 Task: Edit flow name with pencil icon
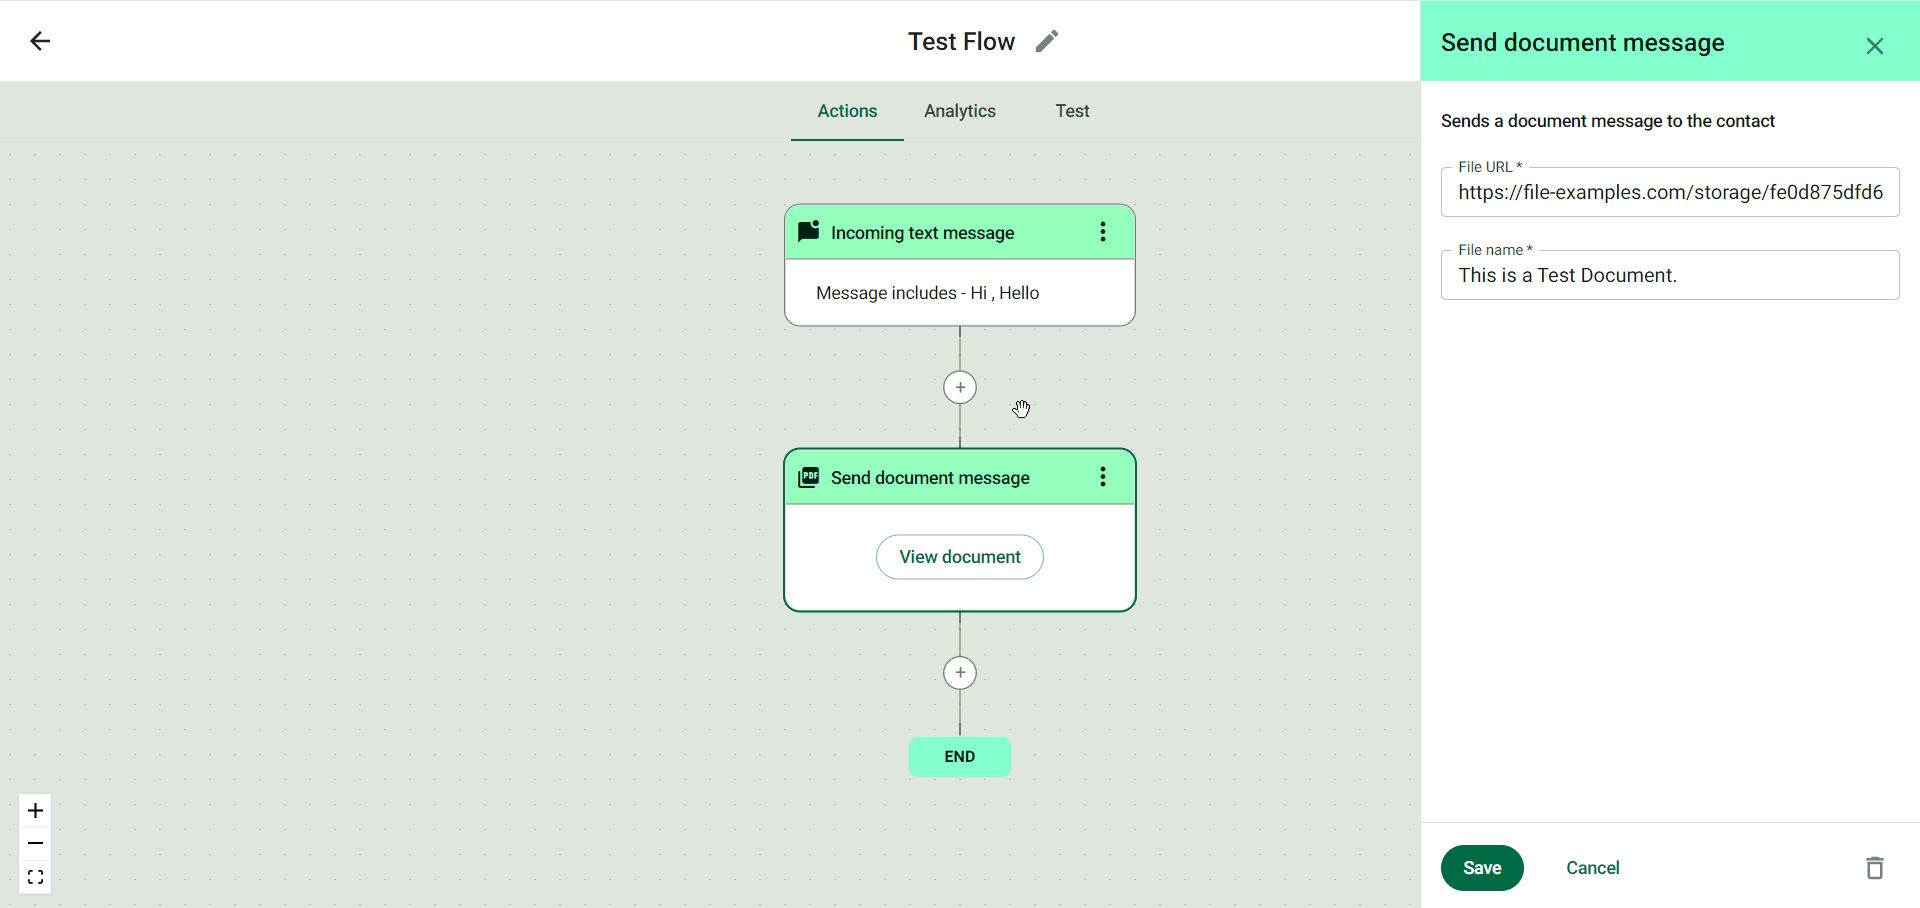pyautogui.click(x=1046, y=41)
